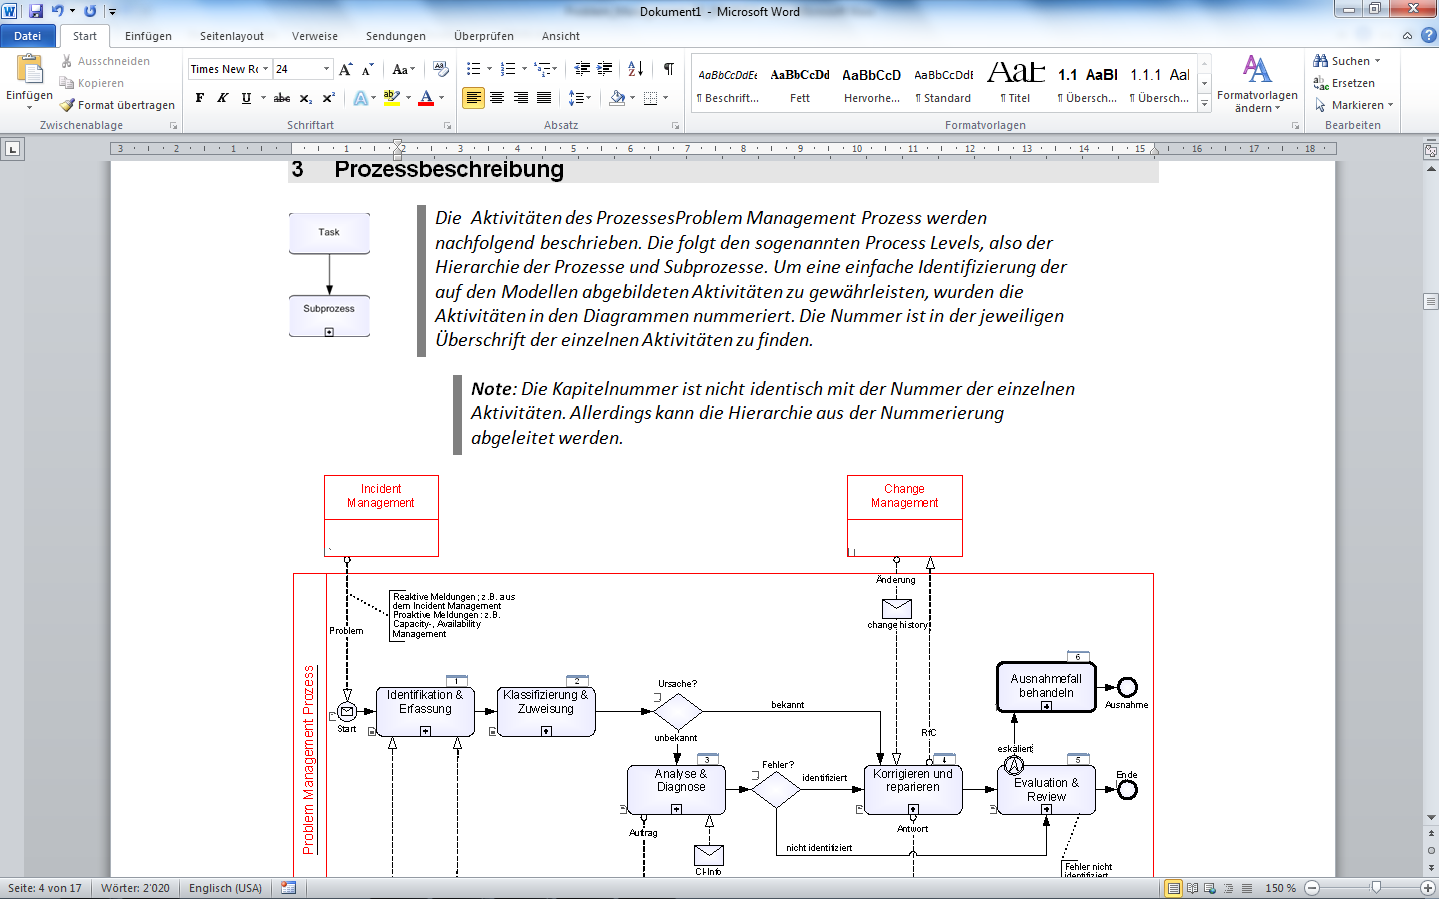1439x899 pixels.
Task: Insert bulleted list
Action: pos(474,69)
